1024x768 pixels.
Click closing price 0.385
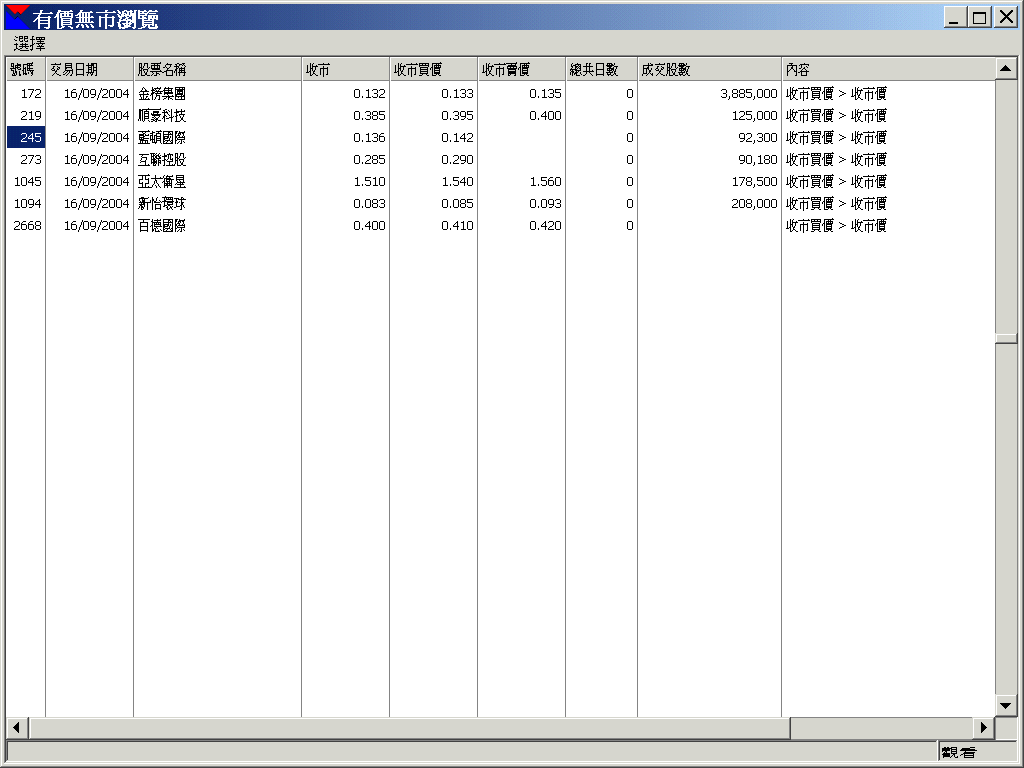[369, 116]
